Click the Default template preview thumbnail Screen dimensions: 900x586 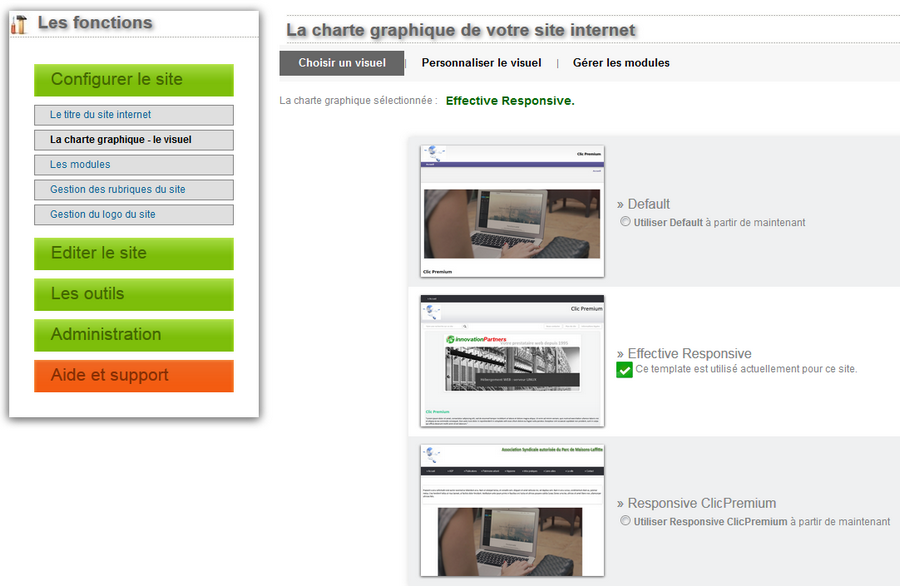[x=512, y=211]
